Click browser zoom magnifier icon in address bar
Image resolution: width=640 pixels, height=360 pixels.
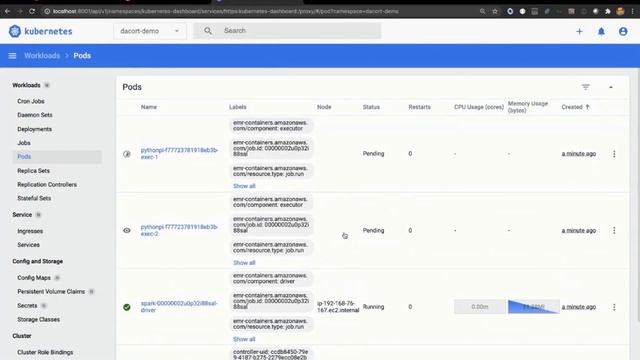[482, 11]
